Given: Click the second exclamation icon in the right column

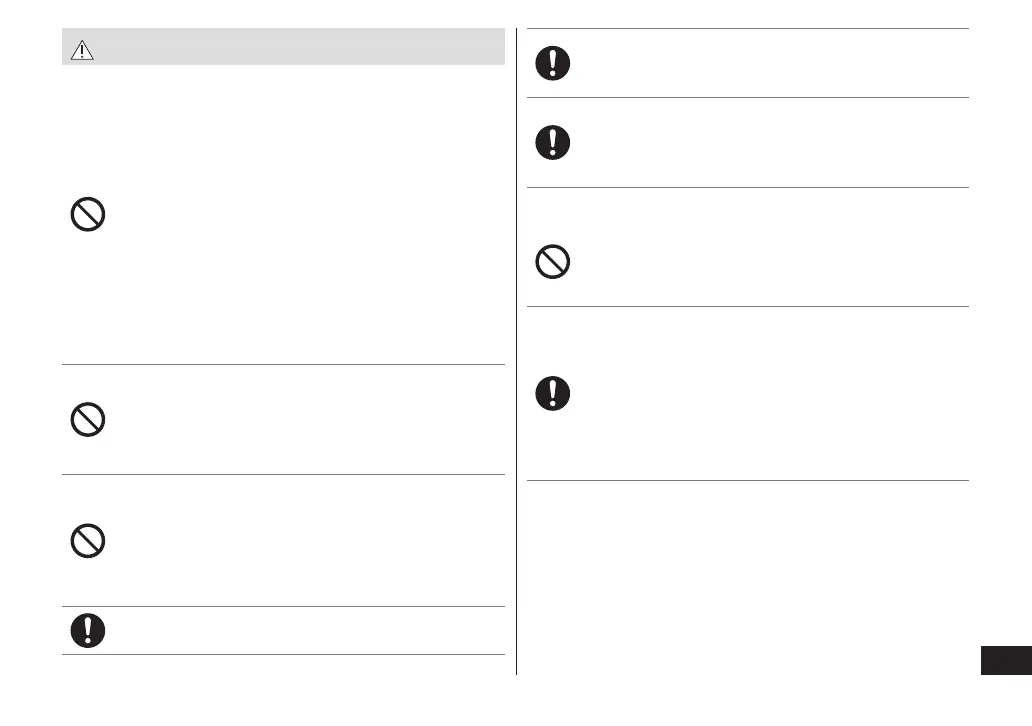Looking at the screenshot, I should (552, 142).
